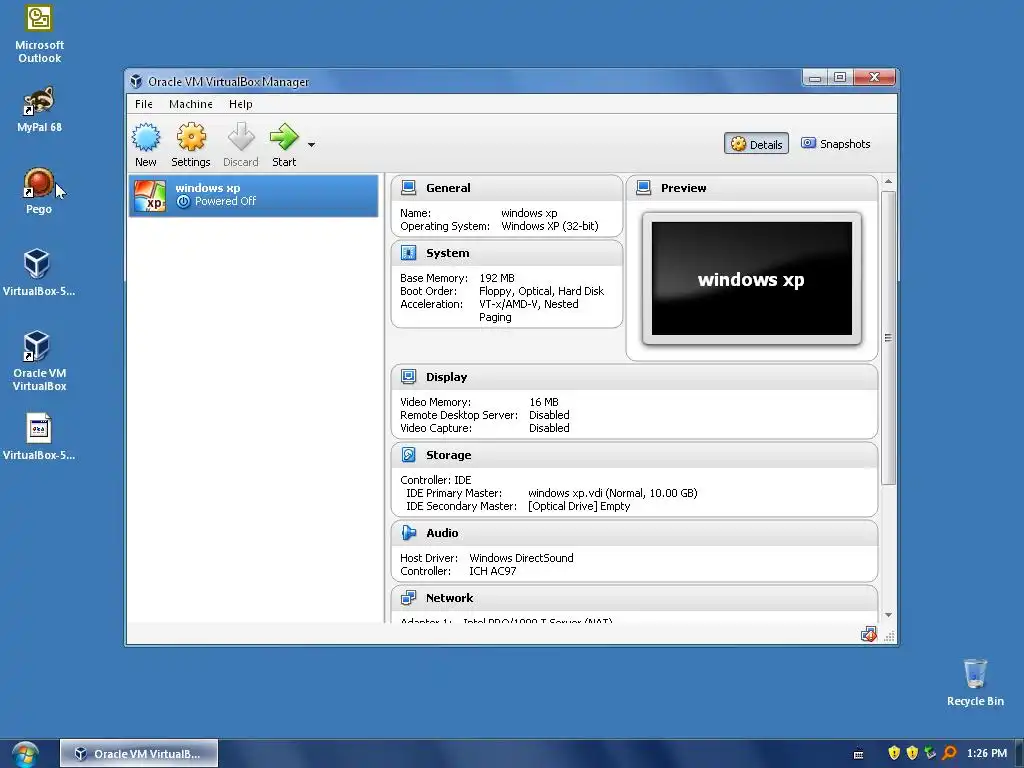Click 'windows xp.vdi (Normal, 10.00 GB)' entry
Viewport: 1024px width, 768px height.
613,493
